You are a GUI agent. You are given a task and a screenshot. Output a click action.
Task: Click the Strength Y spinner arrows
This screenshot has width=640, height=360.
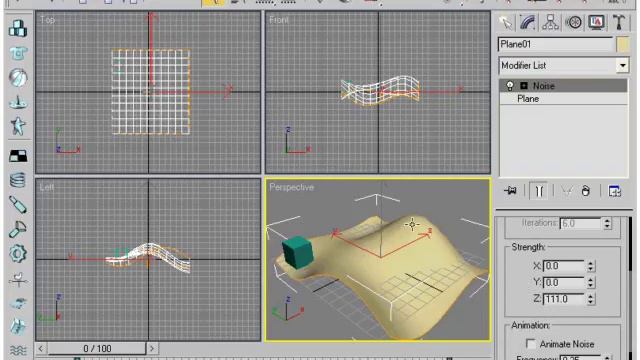(591, 282)
